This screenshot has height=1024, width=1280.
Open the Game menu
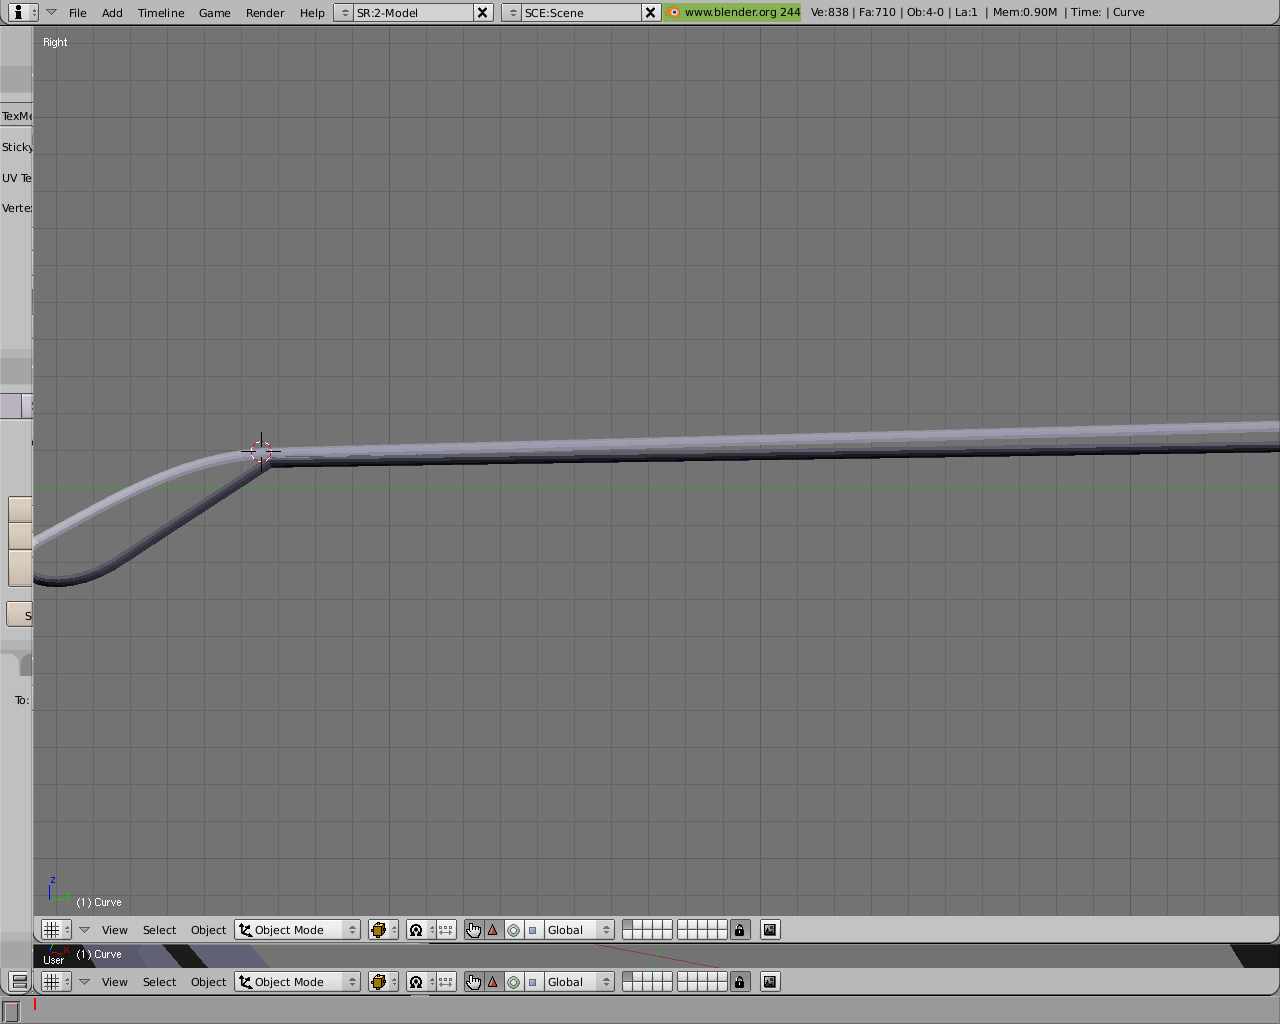[214, 13]
